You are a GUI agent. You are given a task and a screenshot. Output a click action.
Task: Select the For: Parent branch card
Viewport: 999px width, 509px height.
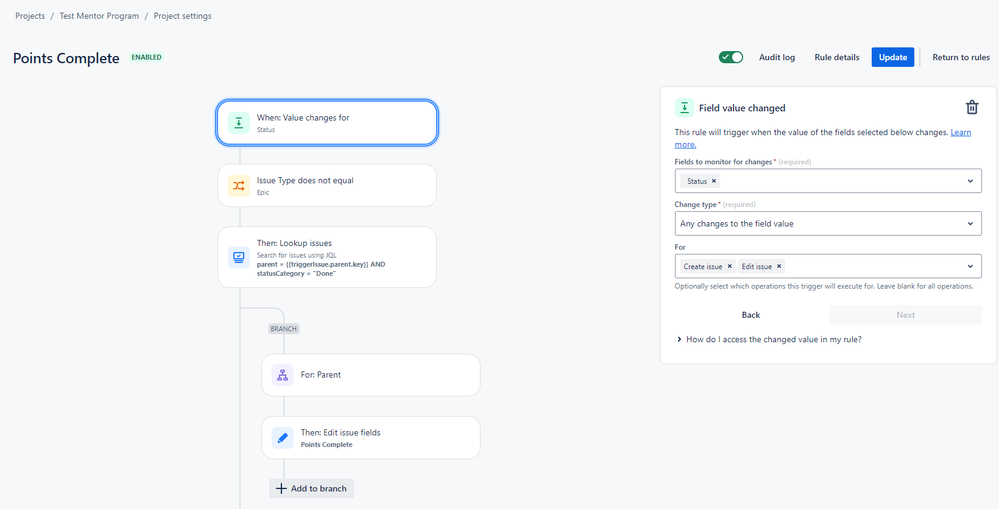[371, 375]
